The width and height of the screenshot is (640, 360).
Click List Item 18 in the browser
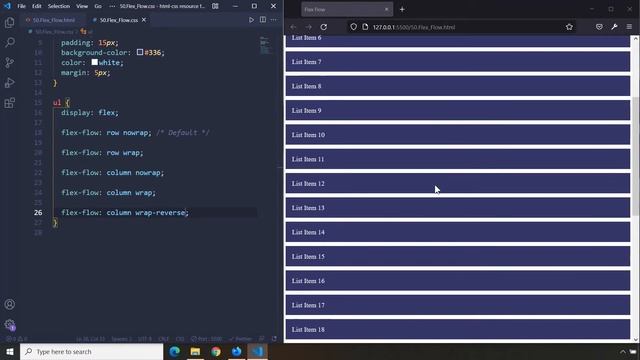coord(458,329)
